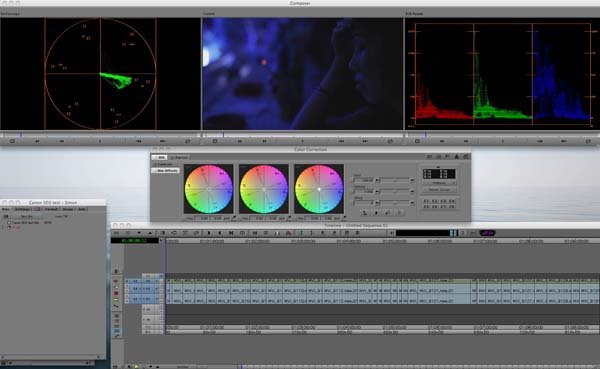
Task: Switch to the Curves tab
Action: click(x=179, y=157)
